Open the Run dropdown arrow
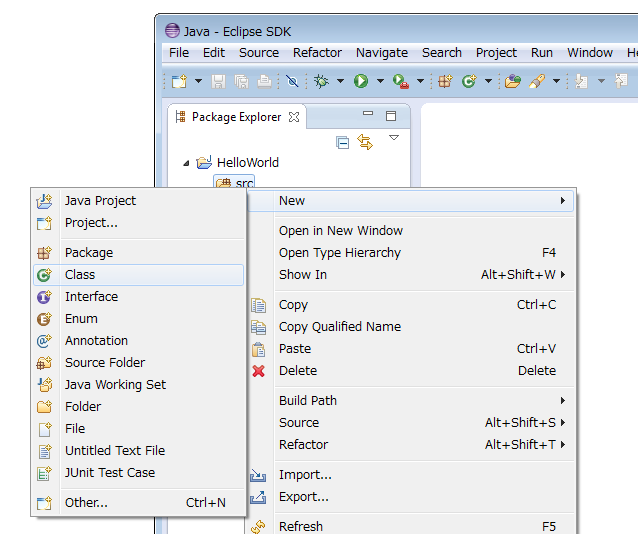The width and height of the screenshot is (638, 534). 380,81
